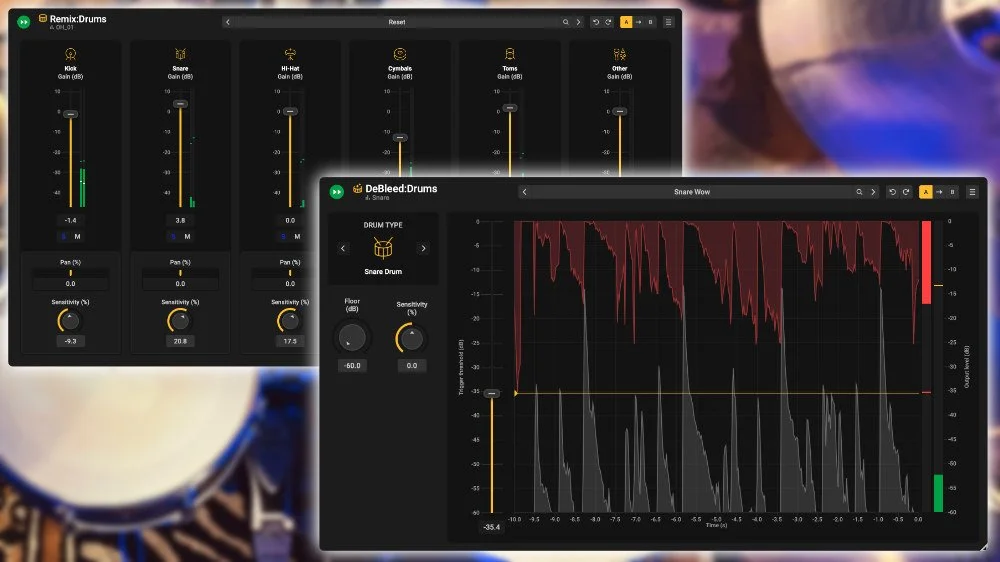This screenshot has width=1000, height=562.
Task: Select state B in Remix:Drums
Action: 651,22
